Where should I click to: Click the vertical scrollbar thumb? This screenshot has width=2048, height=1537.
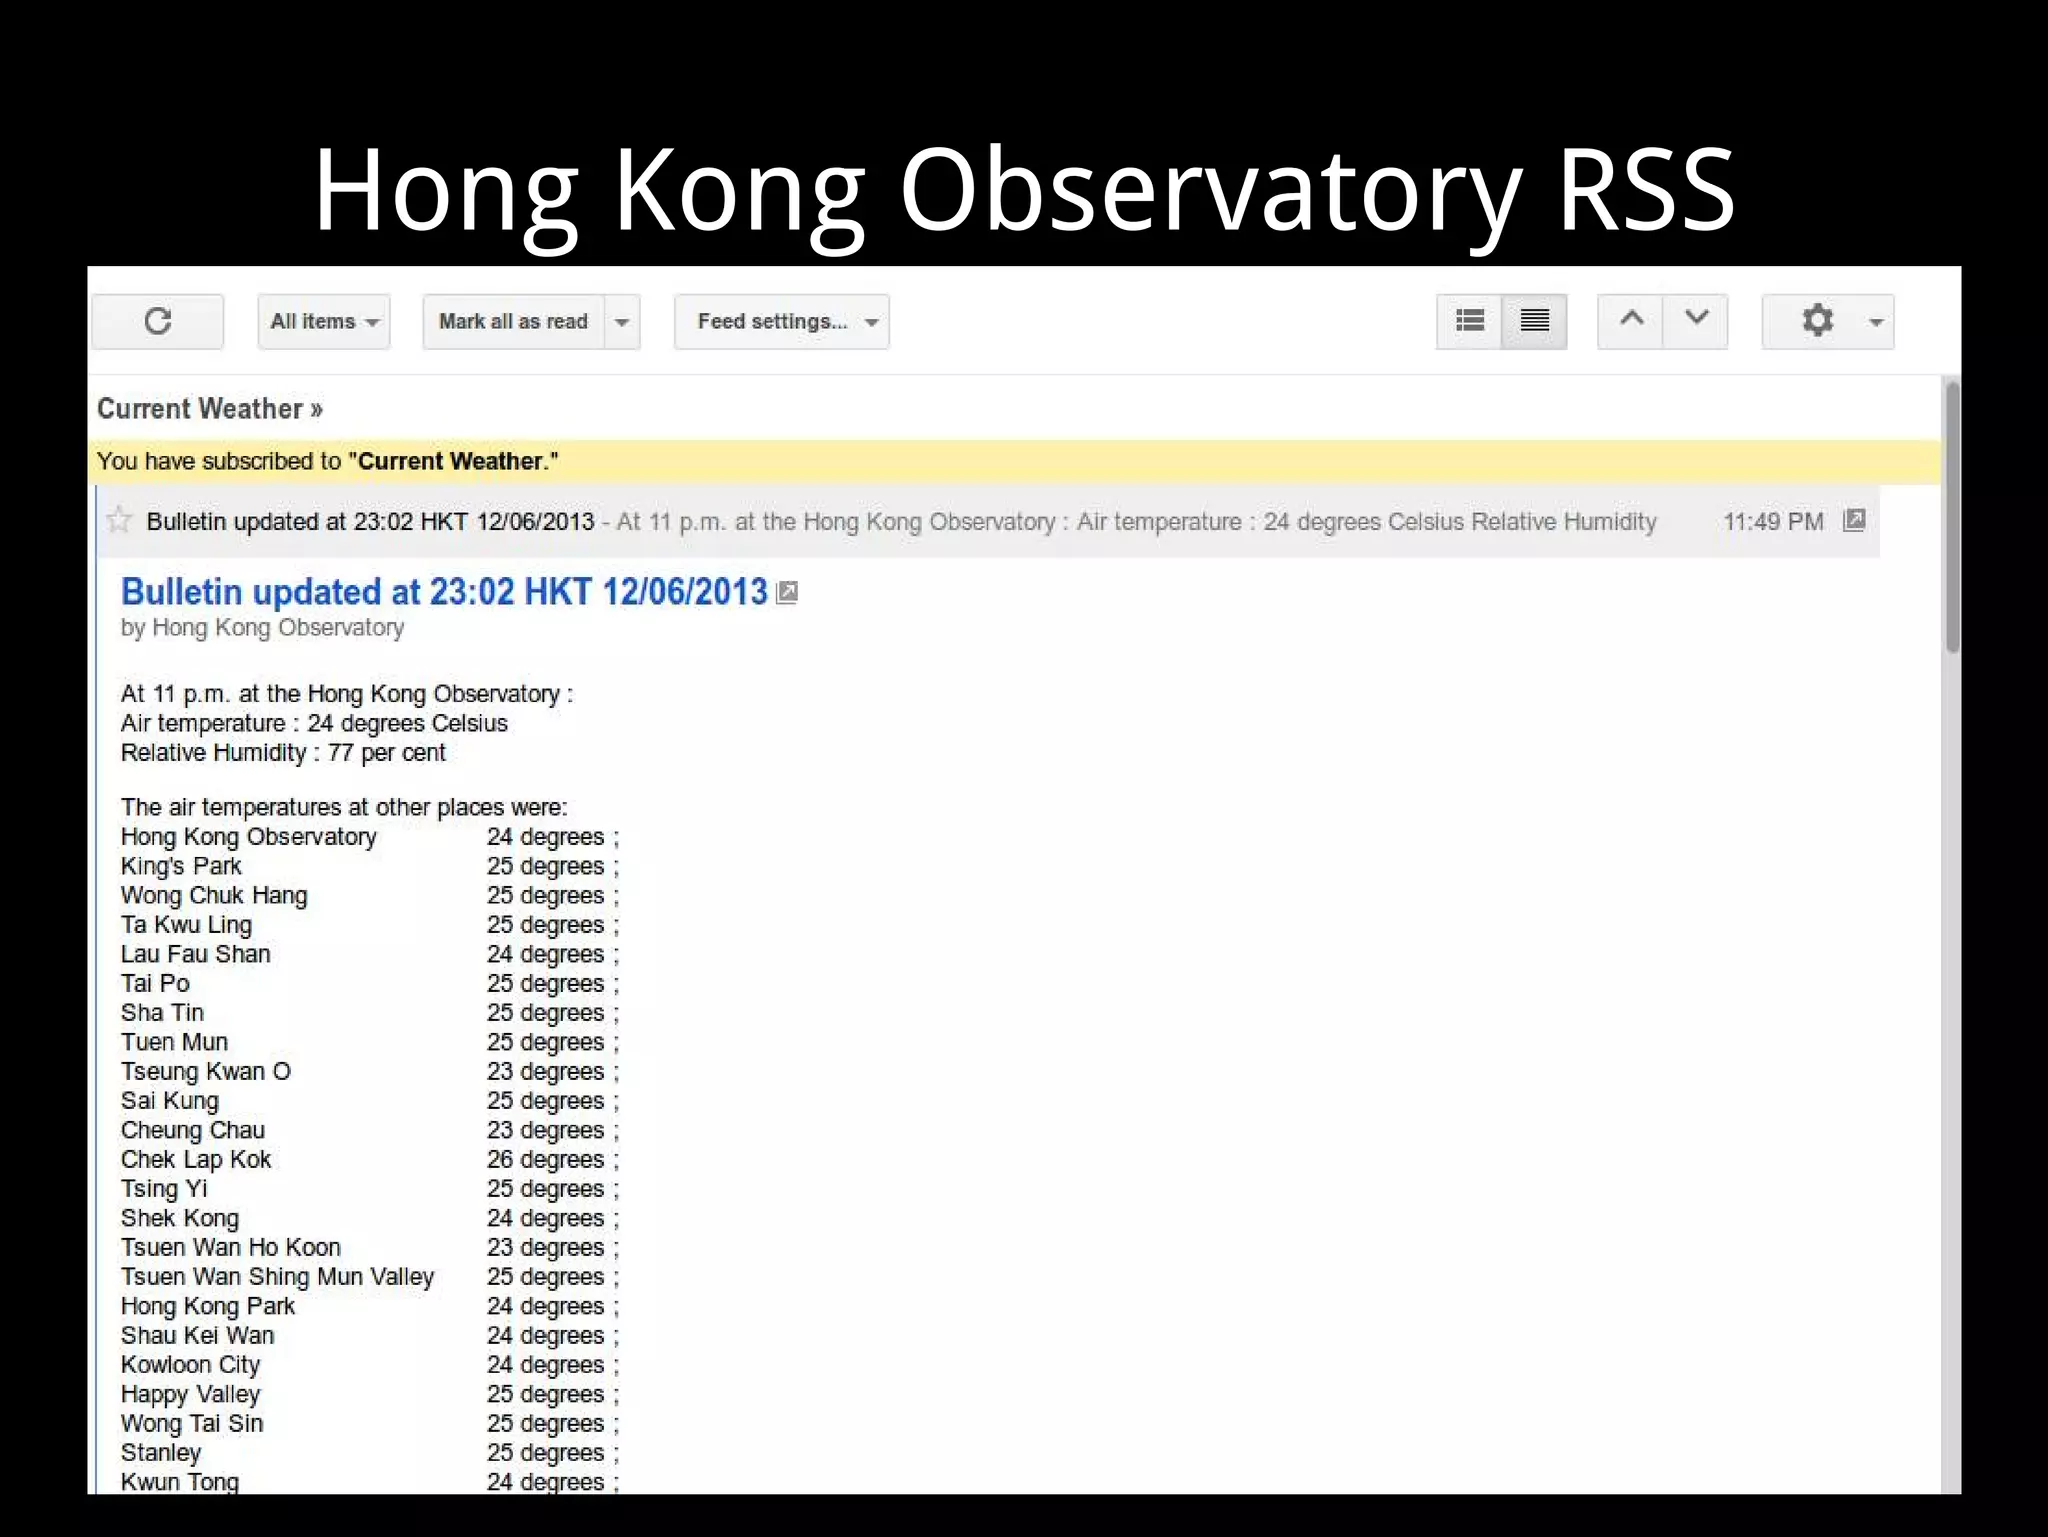click(1952, 517)
